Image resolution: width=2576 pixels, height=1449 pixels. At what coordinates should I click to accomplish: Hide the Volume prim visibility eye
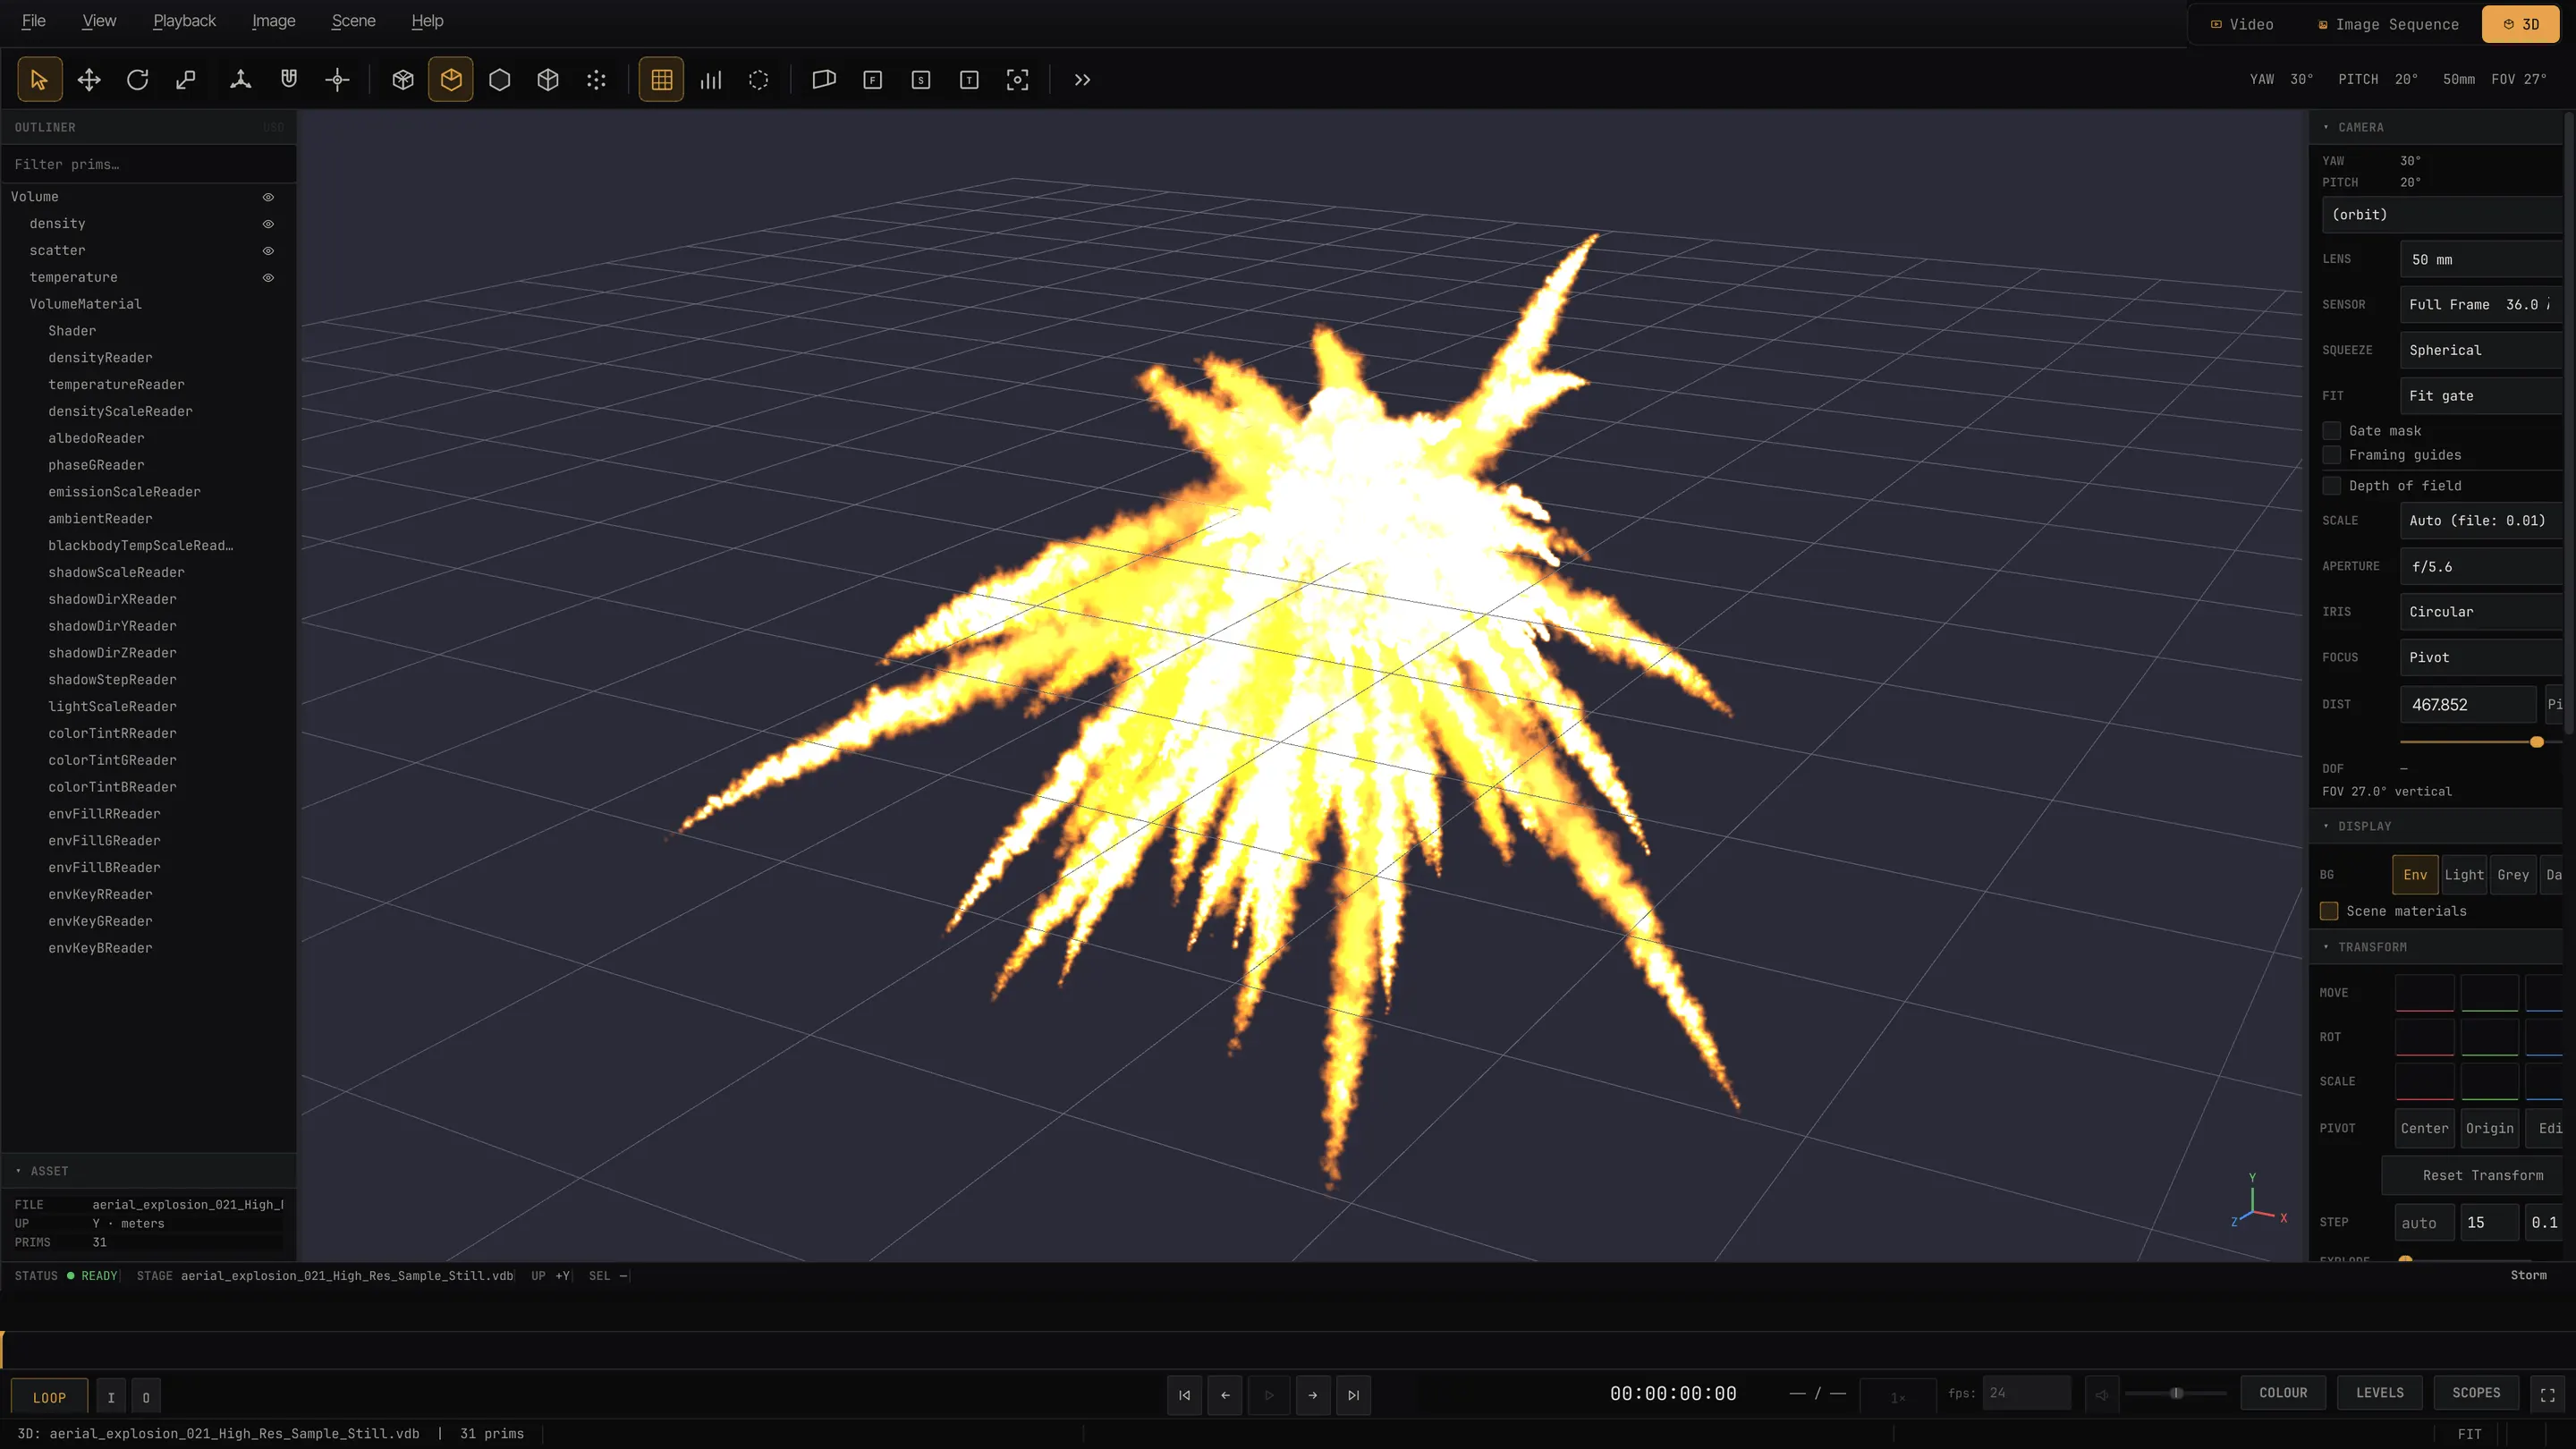tap(268, 197)
